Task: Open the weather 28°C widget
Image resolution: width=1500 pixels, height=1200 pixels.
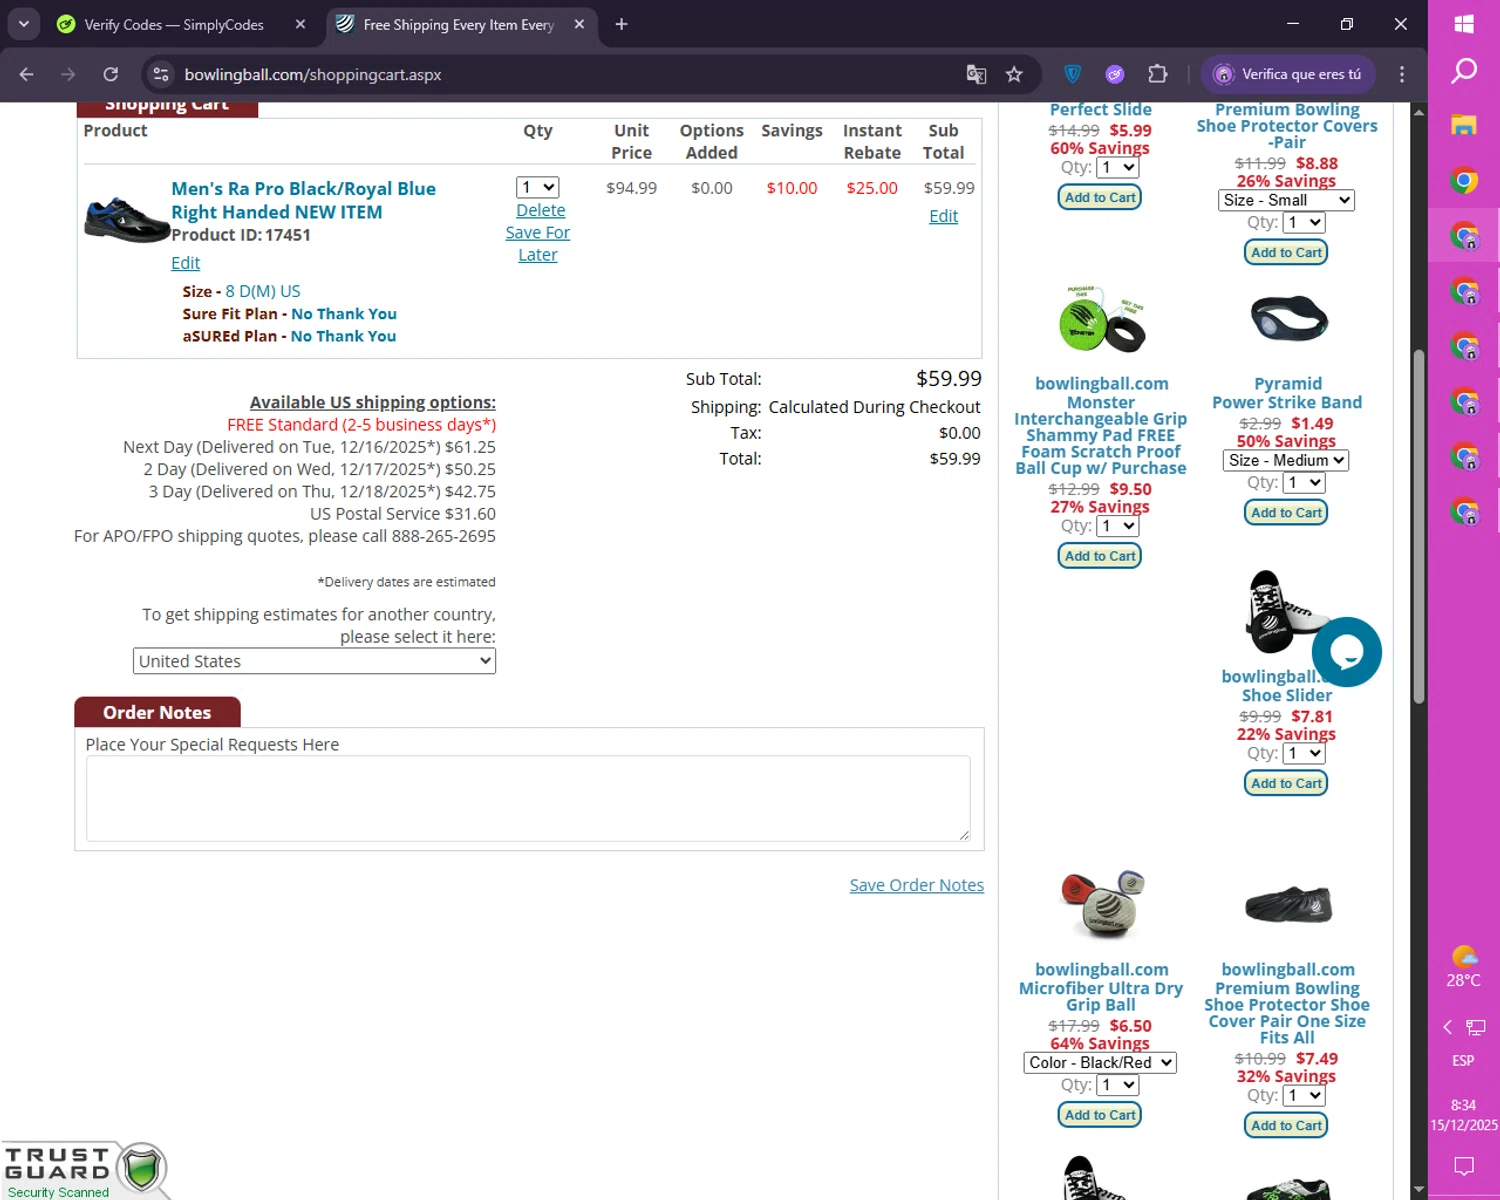Action: click(x=1464, y=967)
